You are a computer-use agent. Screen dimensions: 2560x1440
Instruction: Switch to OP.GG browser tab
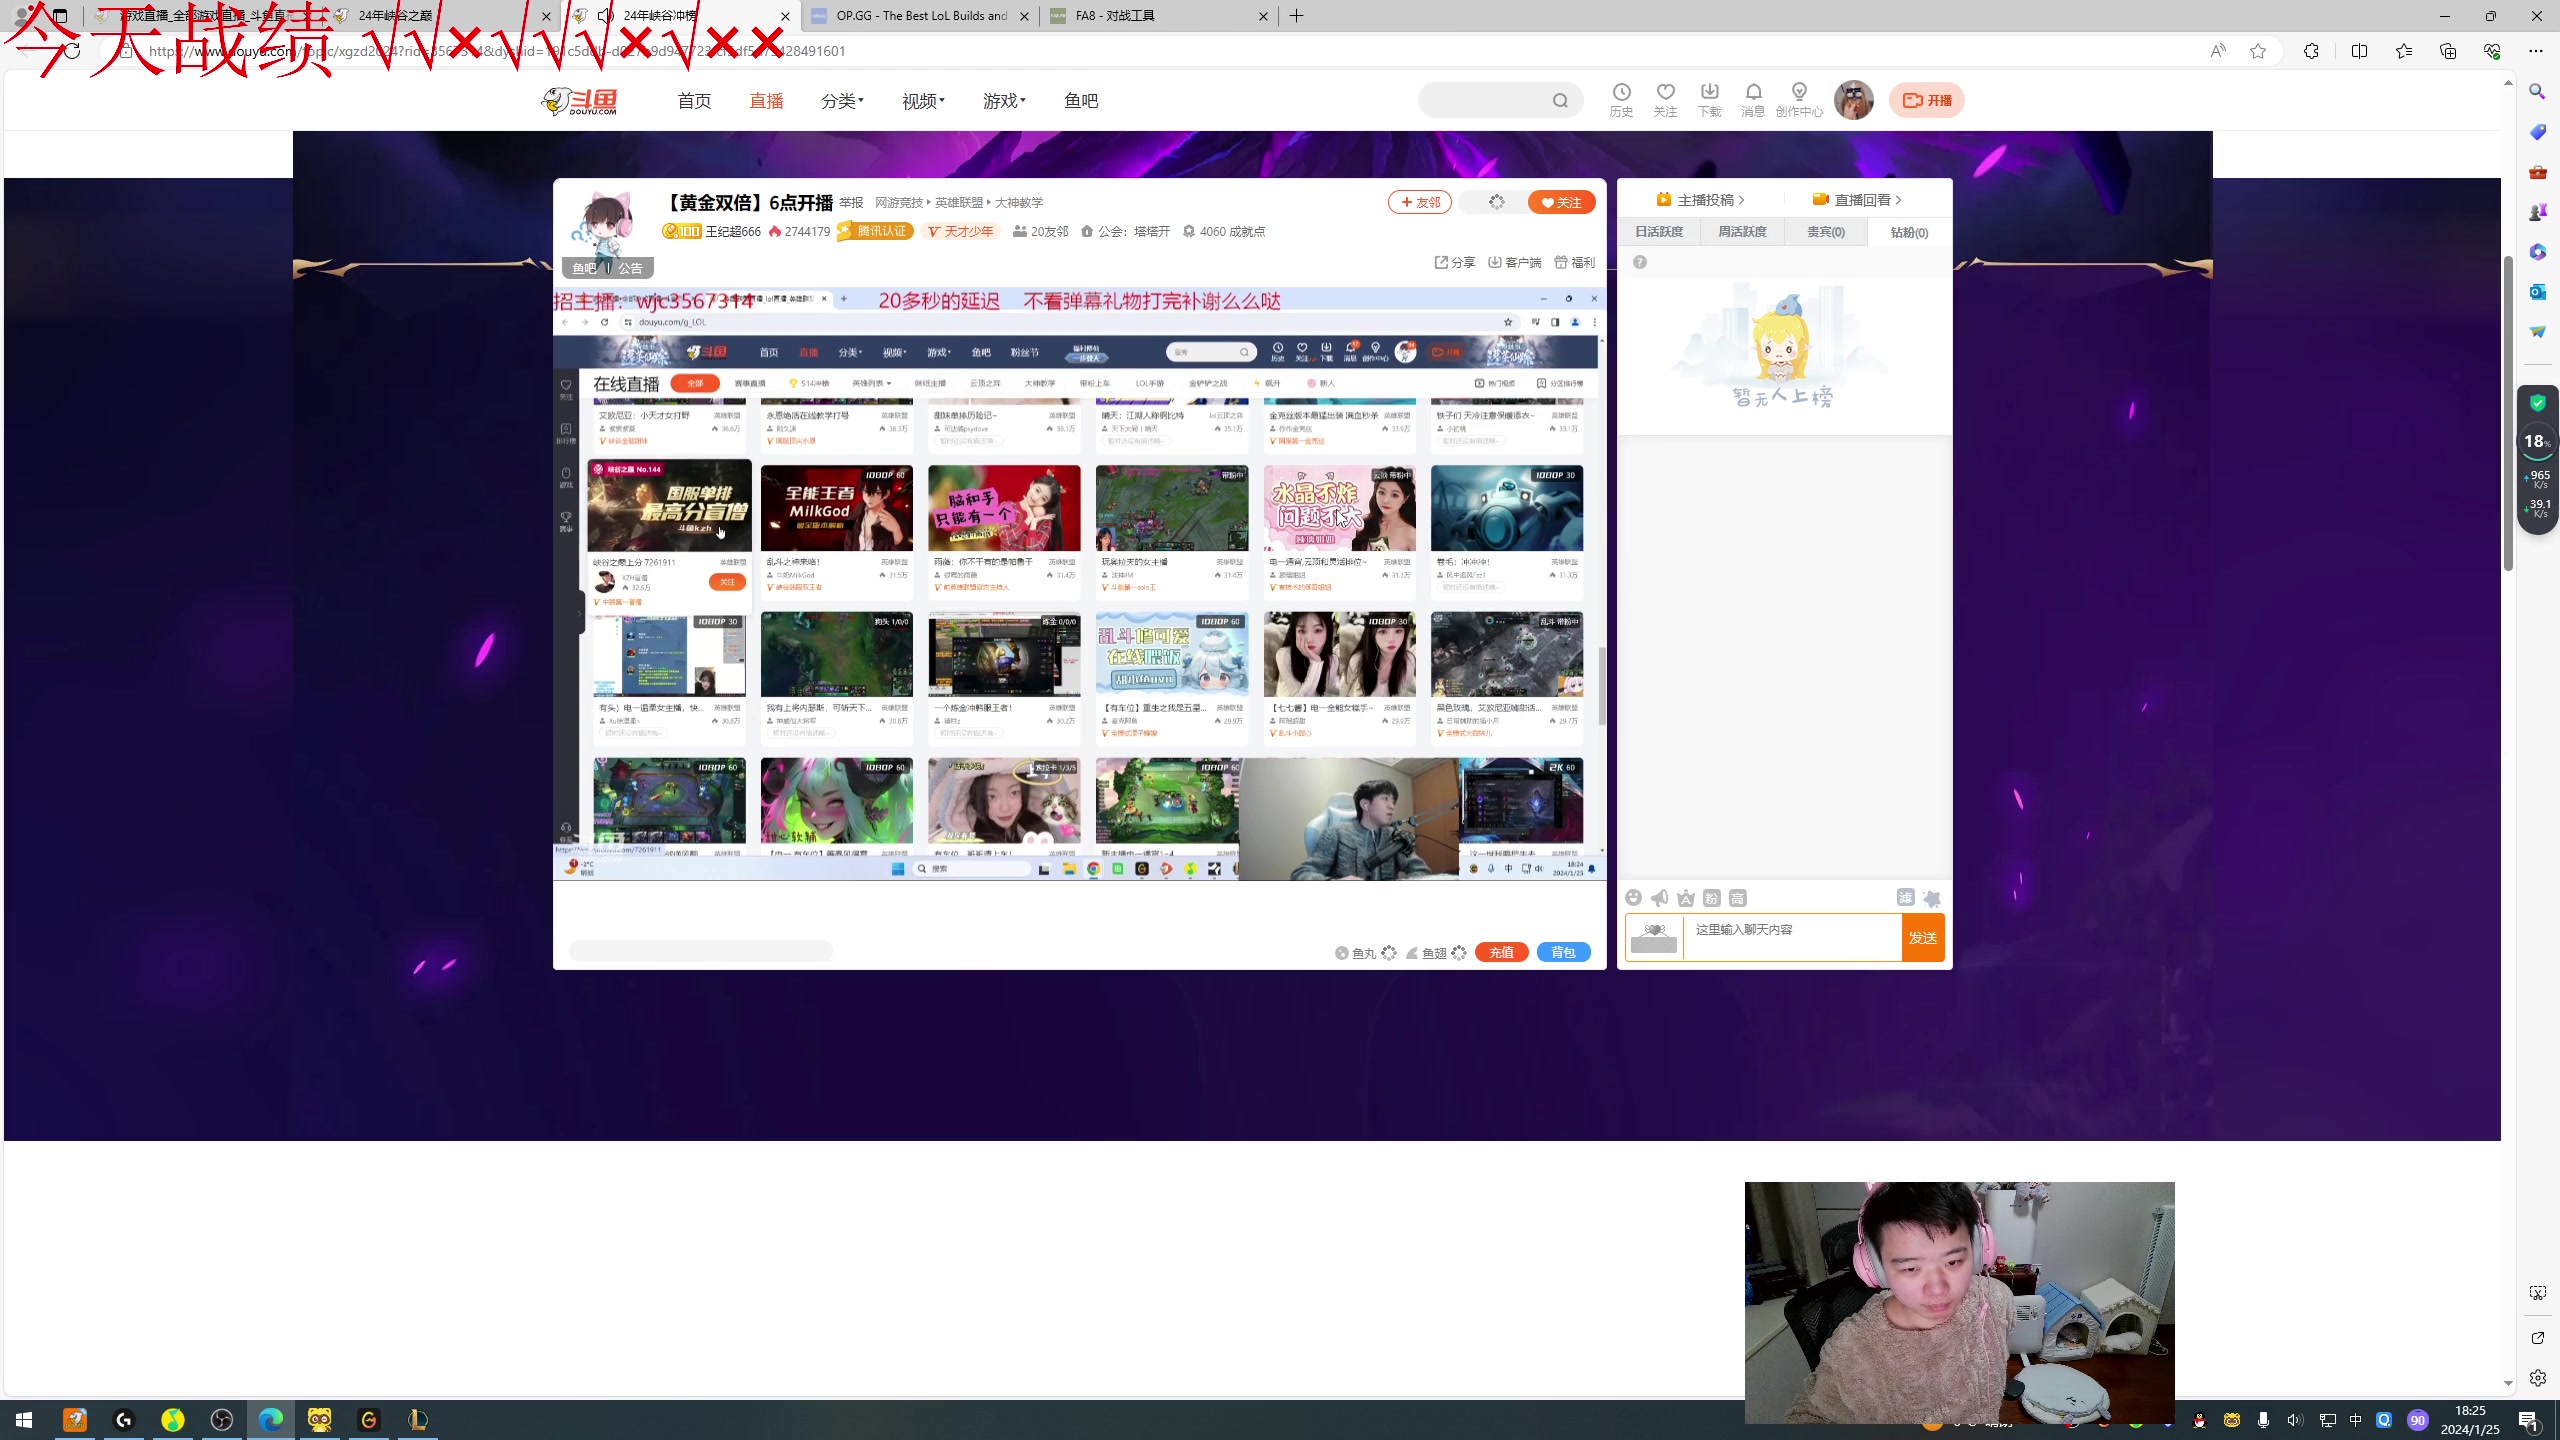pyautogui.click(x=920, y=16)
